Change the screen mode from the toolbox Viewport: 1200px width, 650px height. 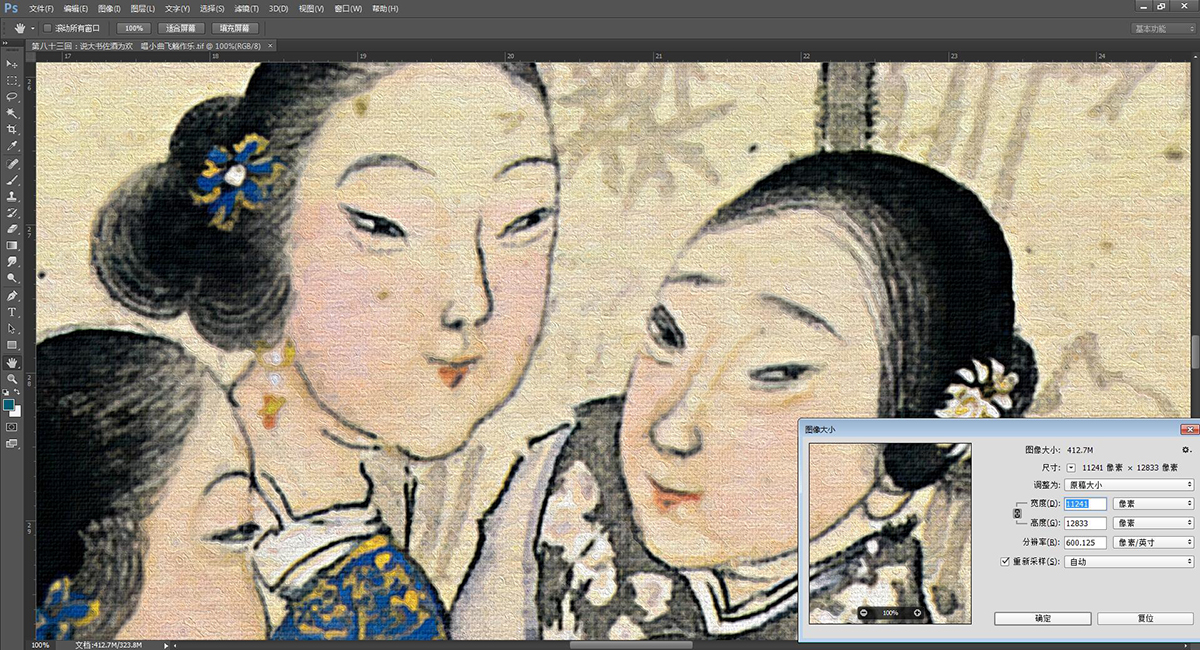click(x=12, y=442)
